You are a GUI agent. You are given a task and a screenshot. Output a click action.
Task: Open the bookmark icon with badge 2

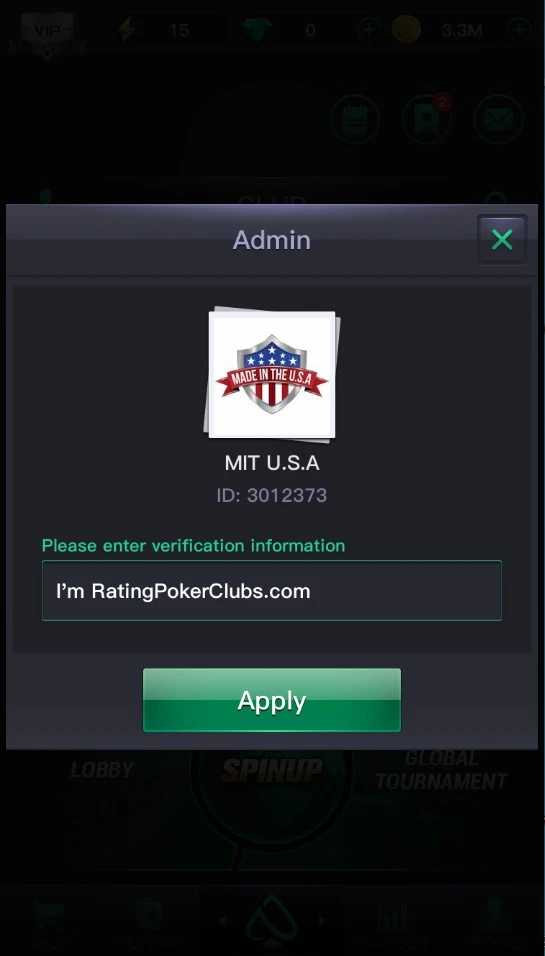pos(427,120)
